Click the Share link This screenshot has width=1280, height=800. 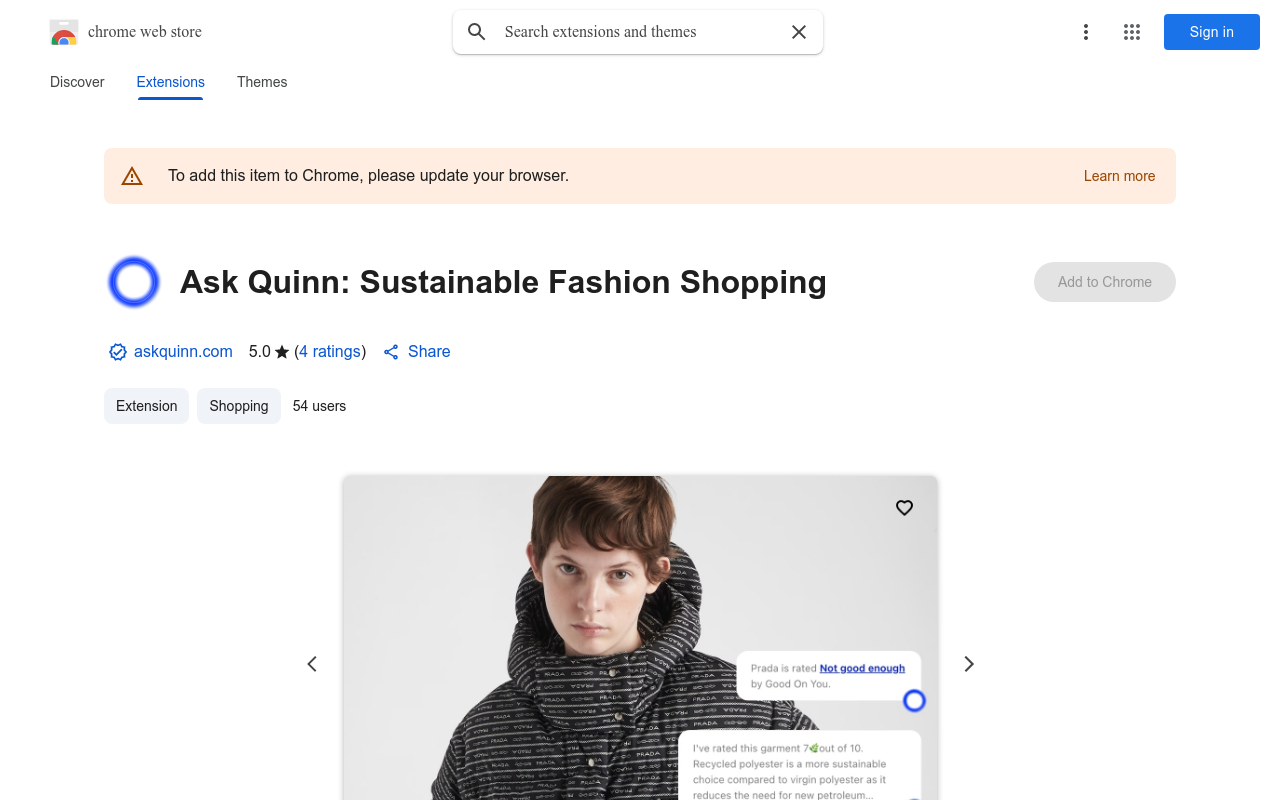tap(429, 352)
